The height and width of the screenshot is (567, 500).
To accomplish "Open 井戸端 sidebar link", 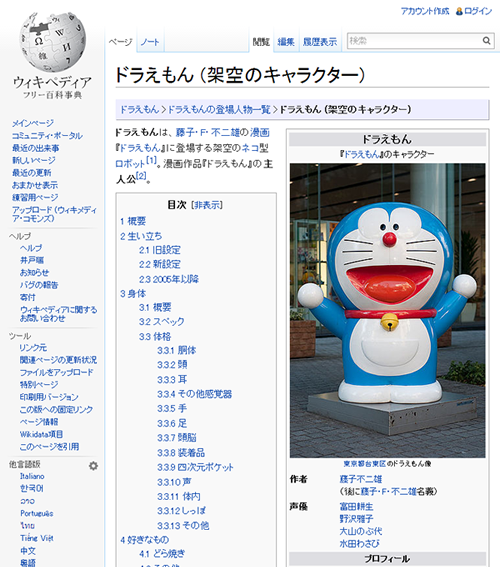I will tap(32, 260).
